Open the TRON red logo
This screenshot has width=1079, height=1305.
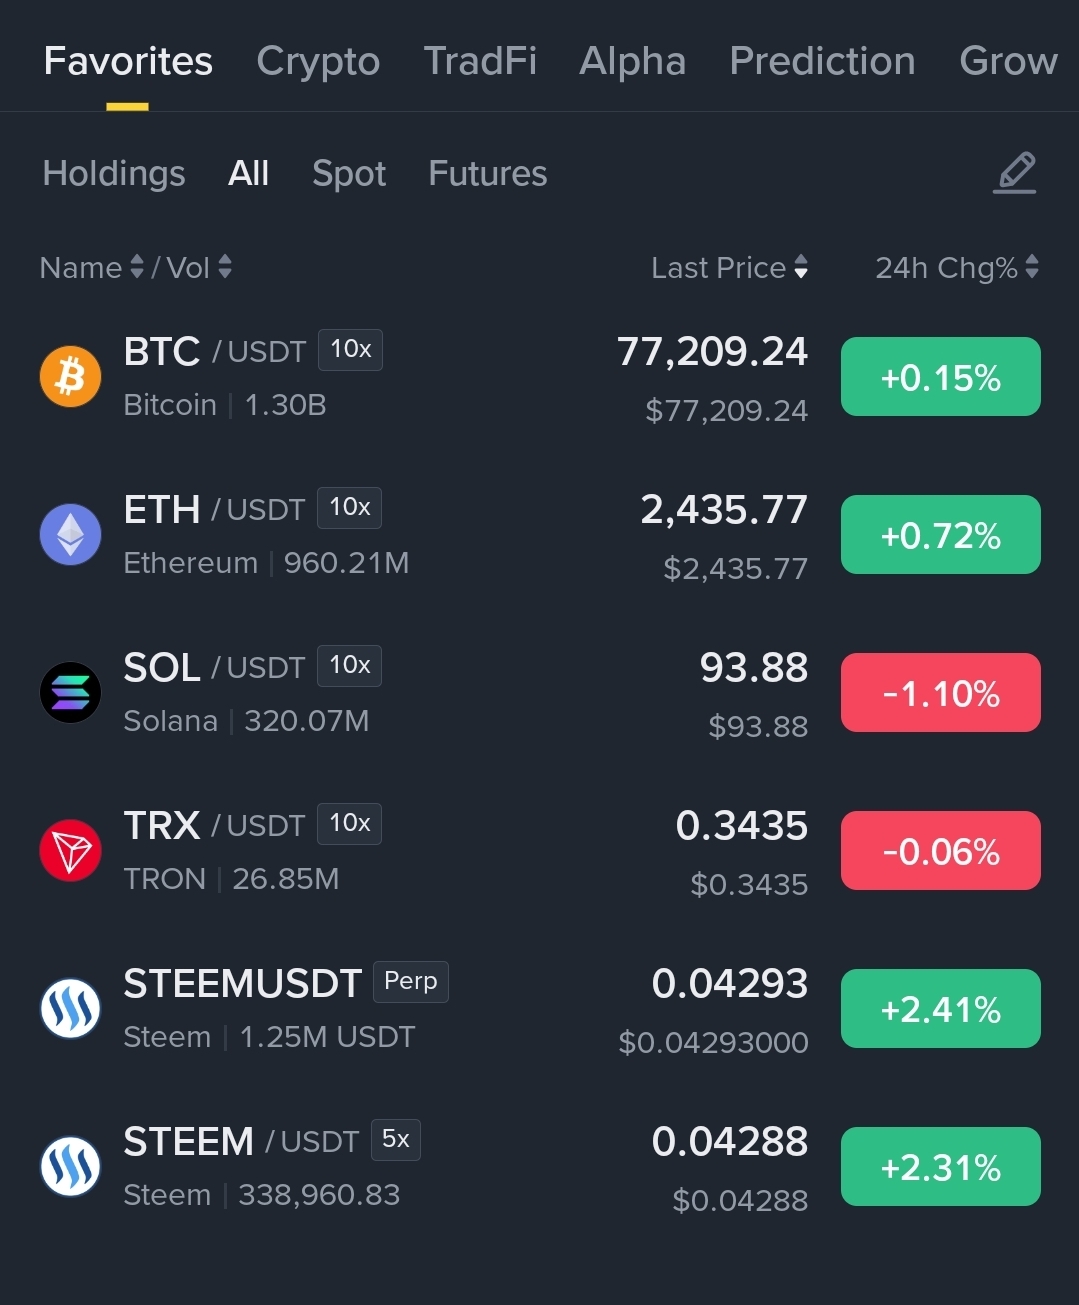pos(70,851)
